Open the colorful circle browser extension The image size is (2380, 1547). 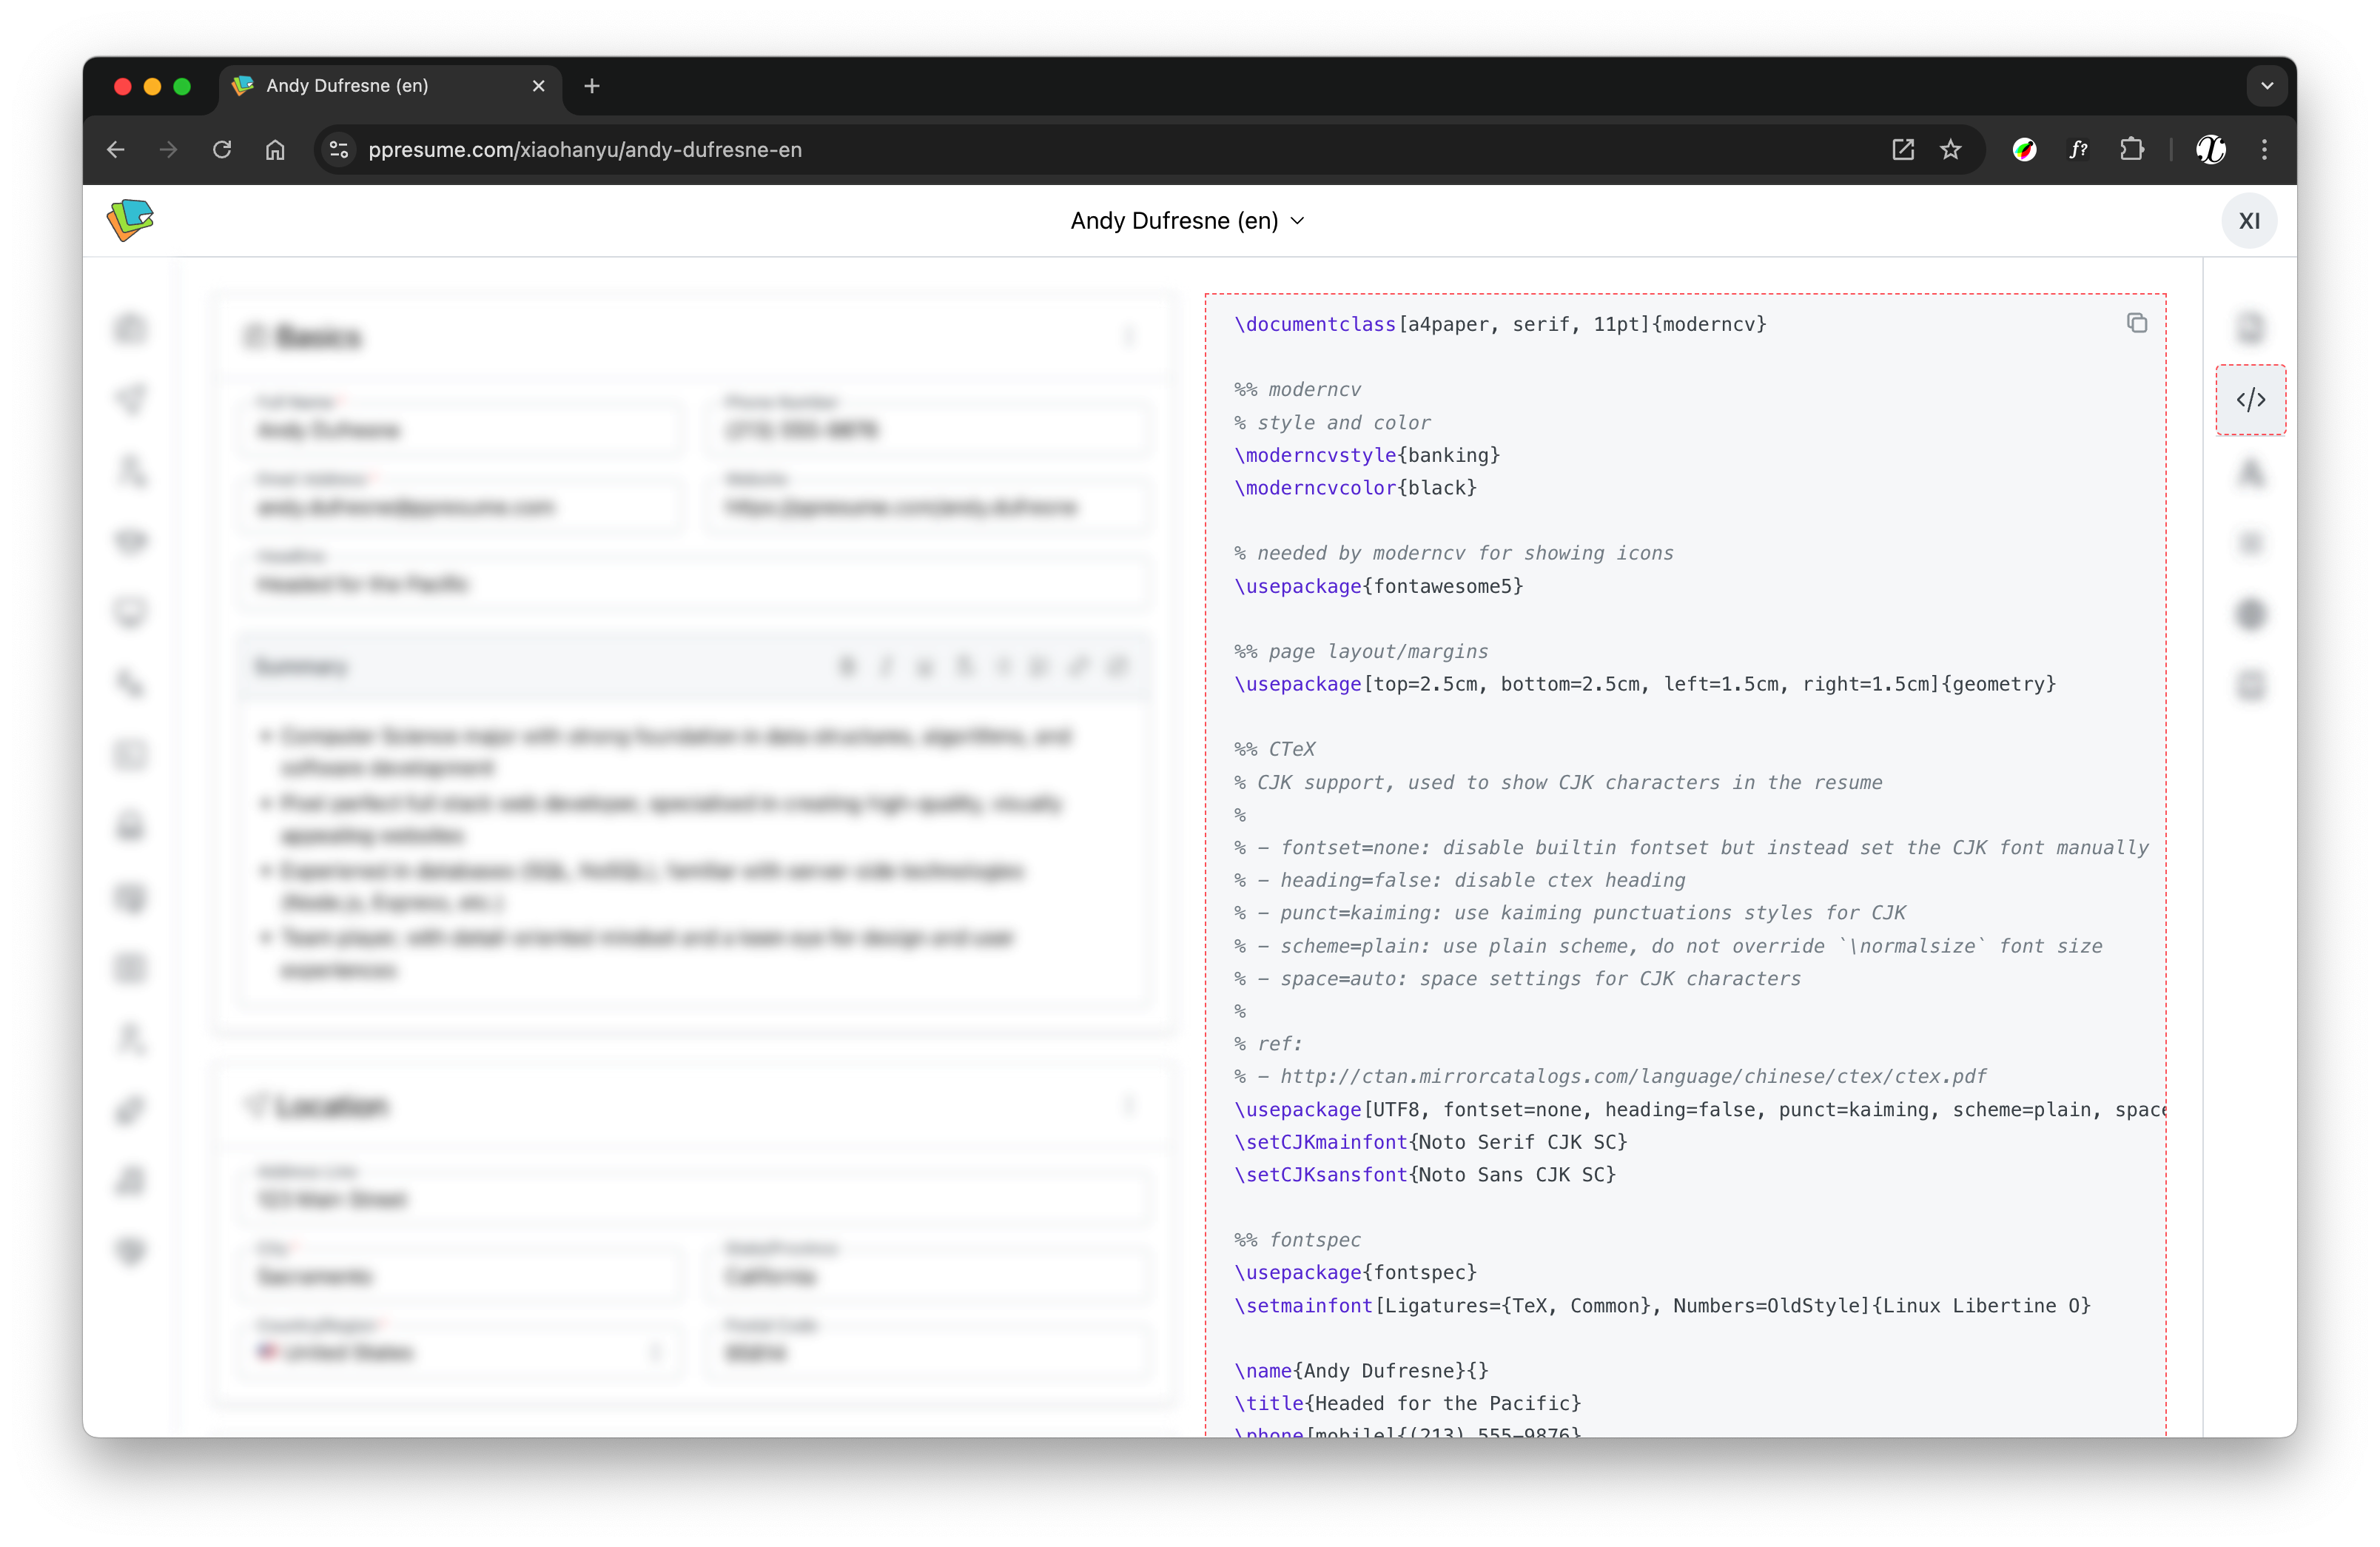[x=2024, y=150]
